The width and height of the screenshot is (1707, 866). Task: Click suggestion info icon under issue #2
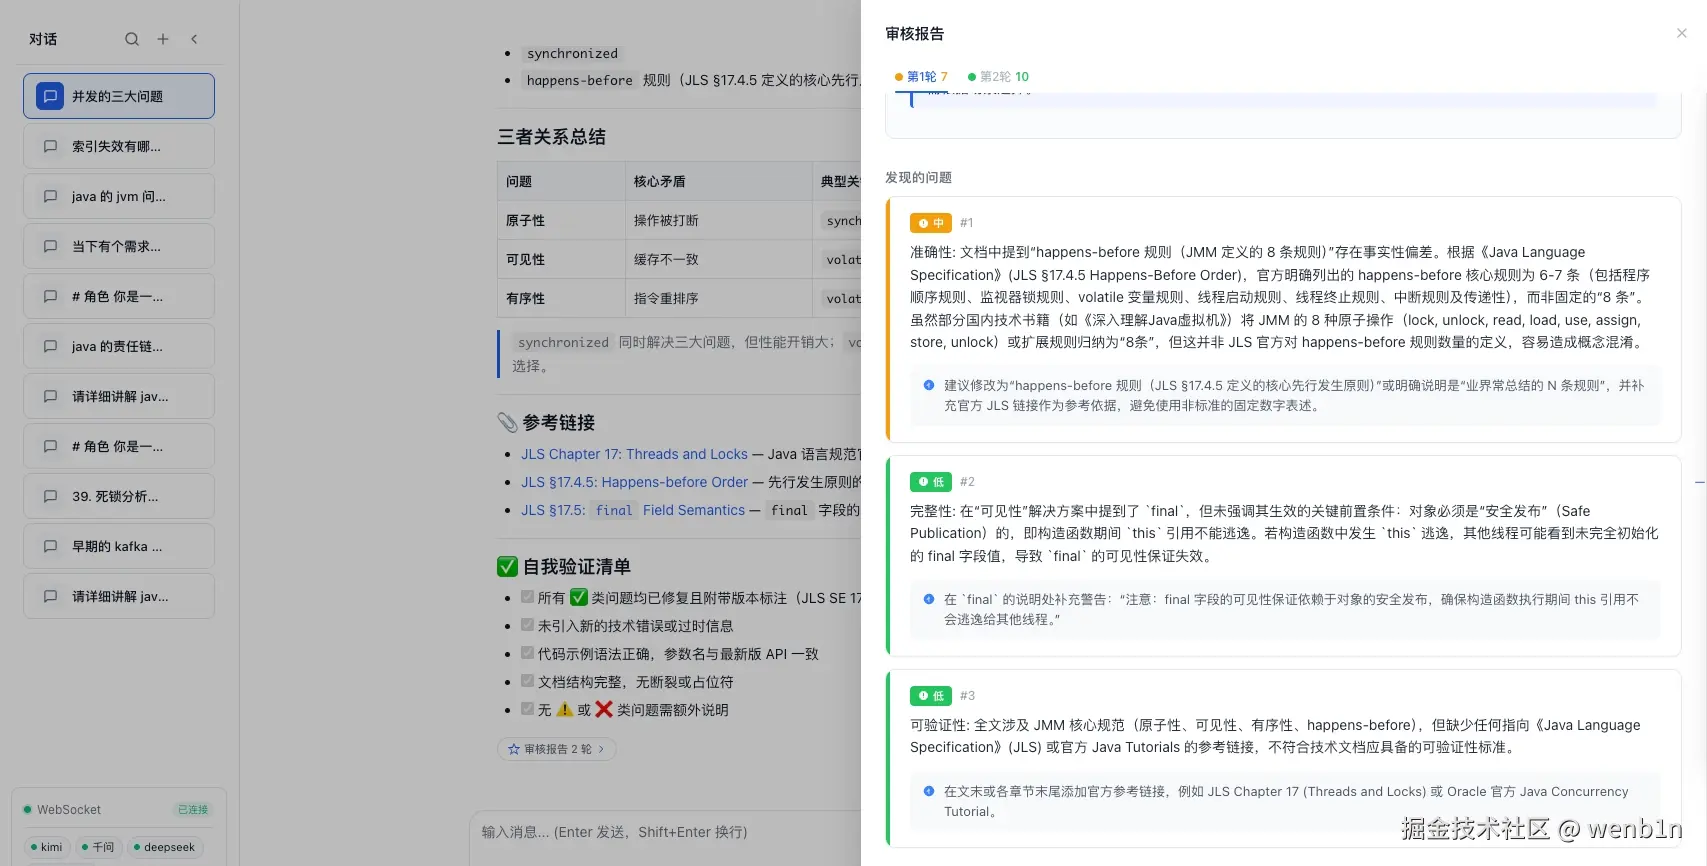tap(929, 599)
